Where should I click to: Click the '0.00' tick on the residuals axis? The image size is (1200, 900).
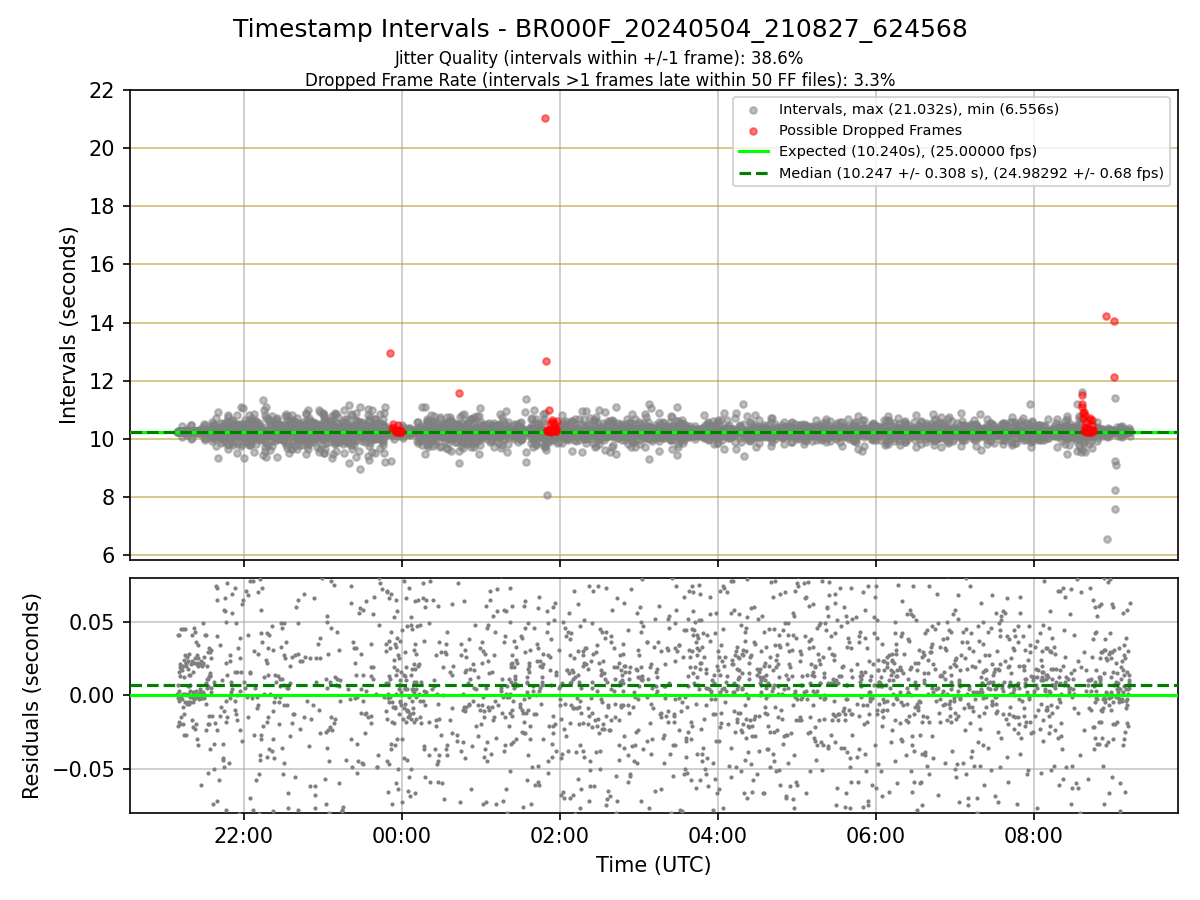(x=94, y=695)
